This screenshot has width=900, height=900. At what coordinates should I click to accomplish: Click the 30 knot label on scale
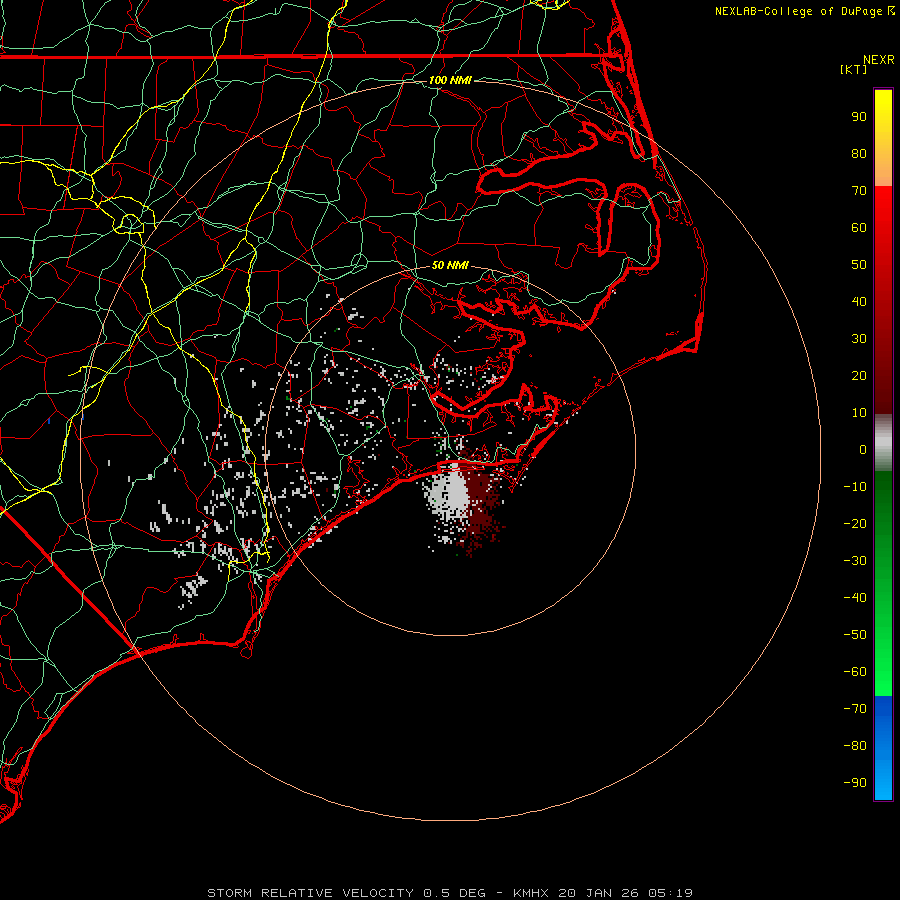[x=859, y=339]
